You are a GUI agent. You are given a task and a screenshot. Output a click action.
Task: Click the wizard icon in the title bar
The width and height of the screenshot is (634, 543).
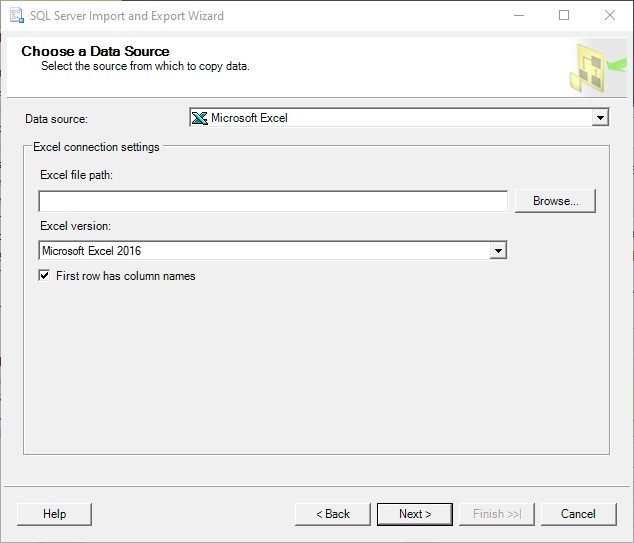(17, 15)
